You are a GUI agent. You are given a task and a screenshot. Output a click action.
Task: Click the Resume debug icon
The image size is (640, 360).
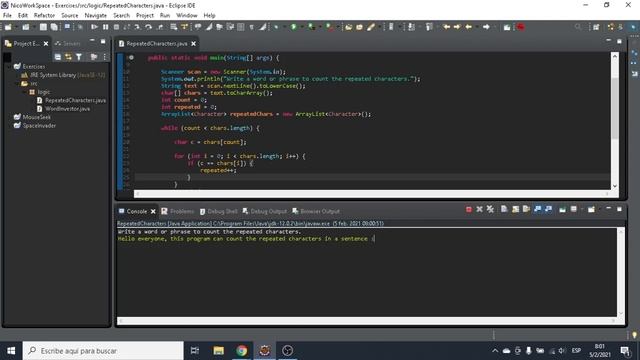coord(94,27)
